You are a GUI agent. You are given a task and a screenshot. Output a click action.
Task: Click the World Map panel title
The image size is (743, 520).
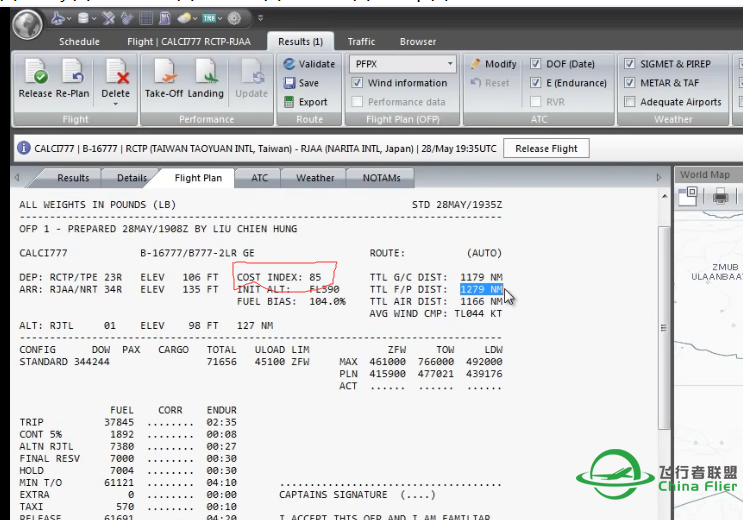(705, 174)
